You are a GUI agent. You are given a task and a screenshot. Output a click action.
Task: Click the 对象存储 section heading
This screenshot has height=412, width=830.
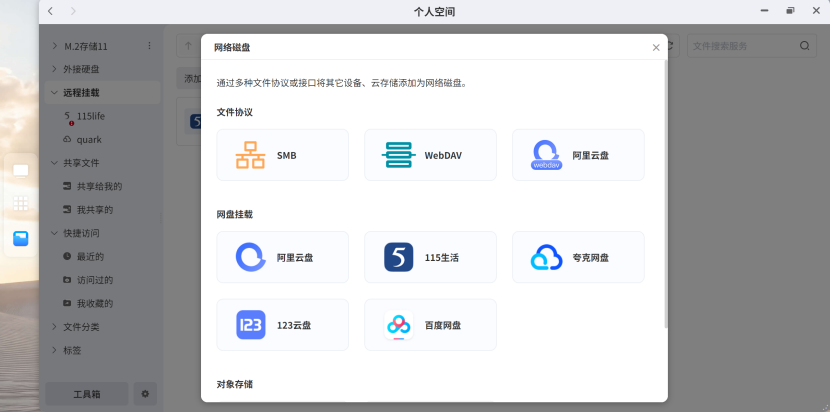[x=234, y=384]
